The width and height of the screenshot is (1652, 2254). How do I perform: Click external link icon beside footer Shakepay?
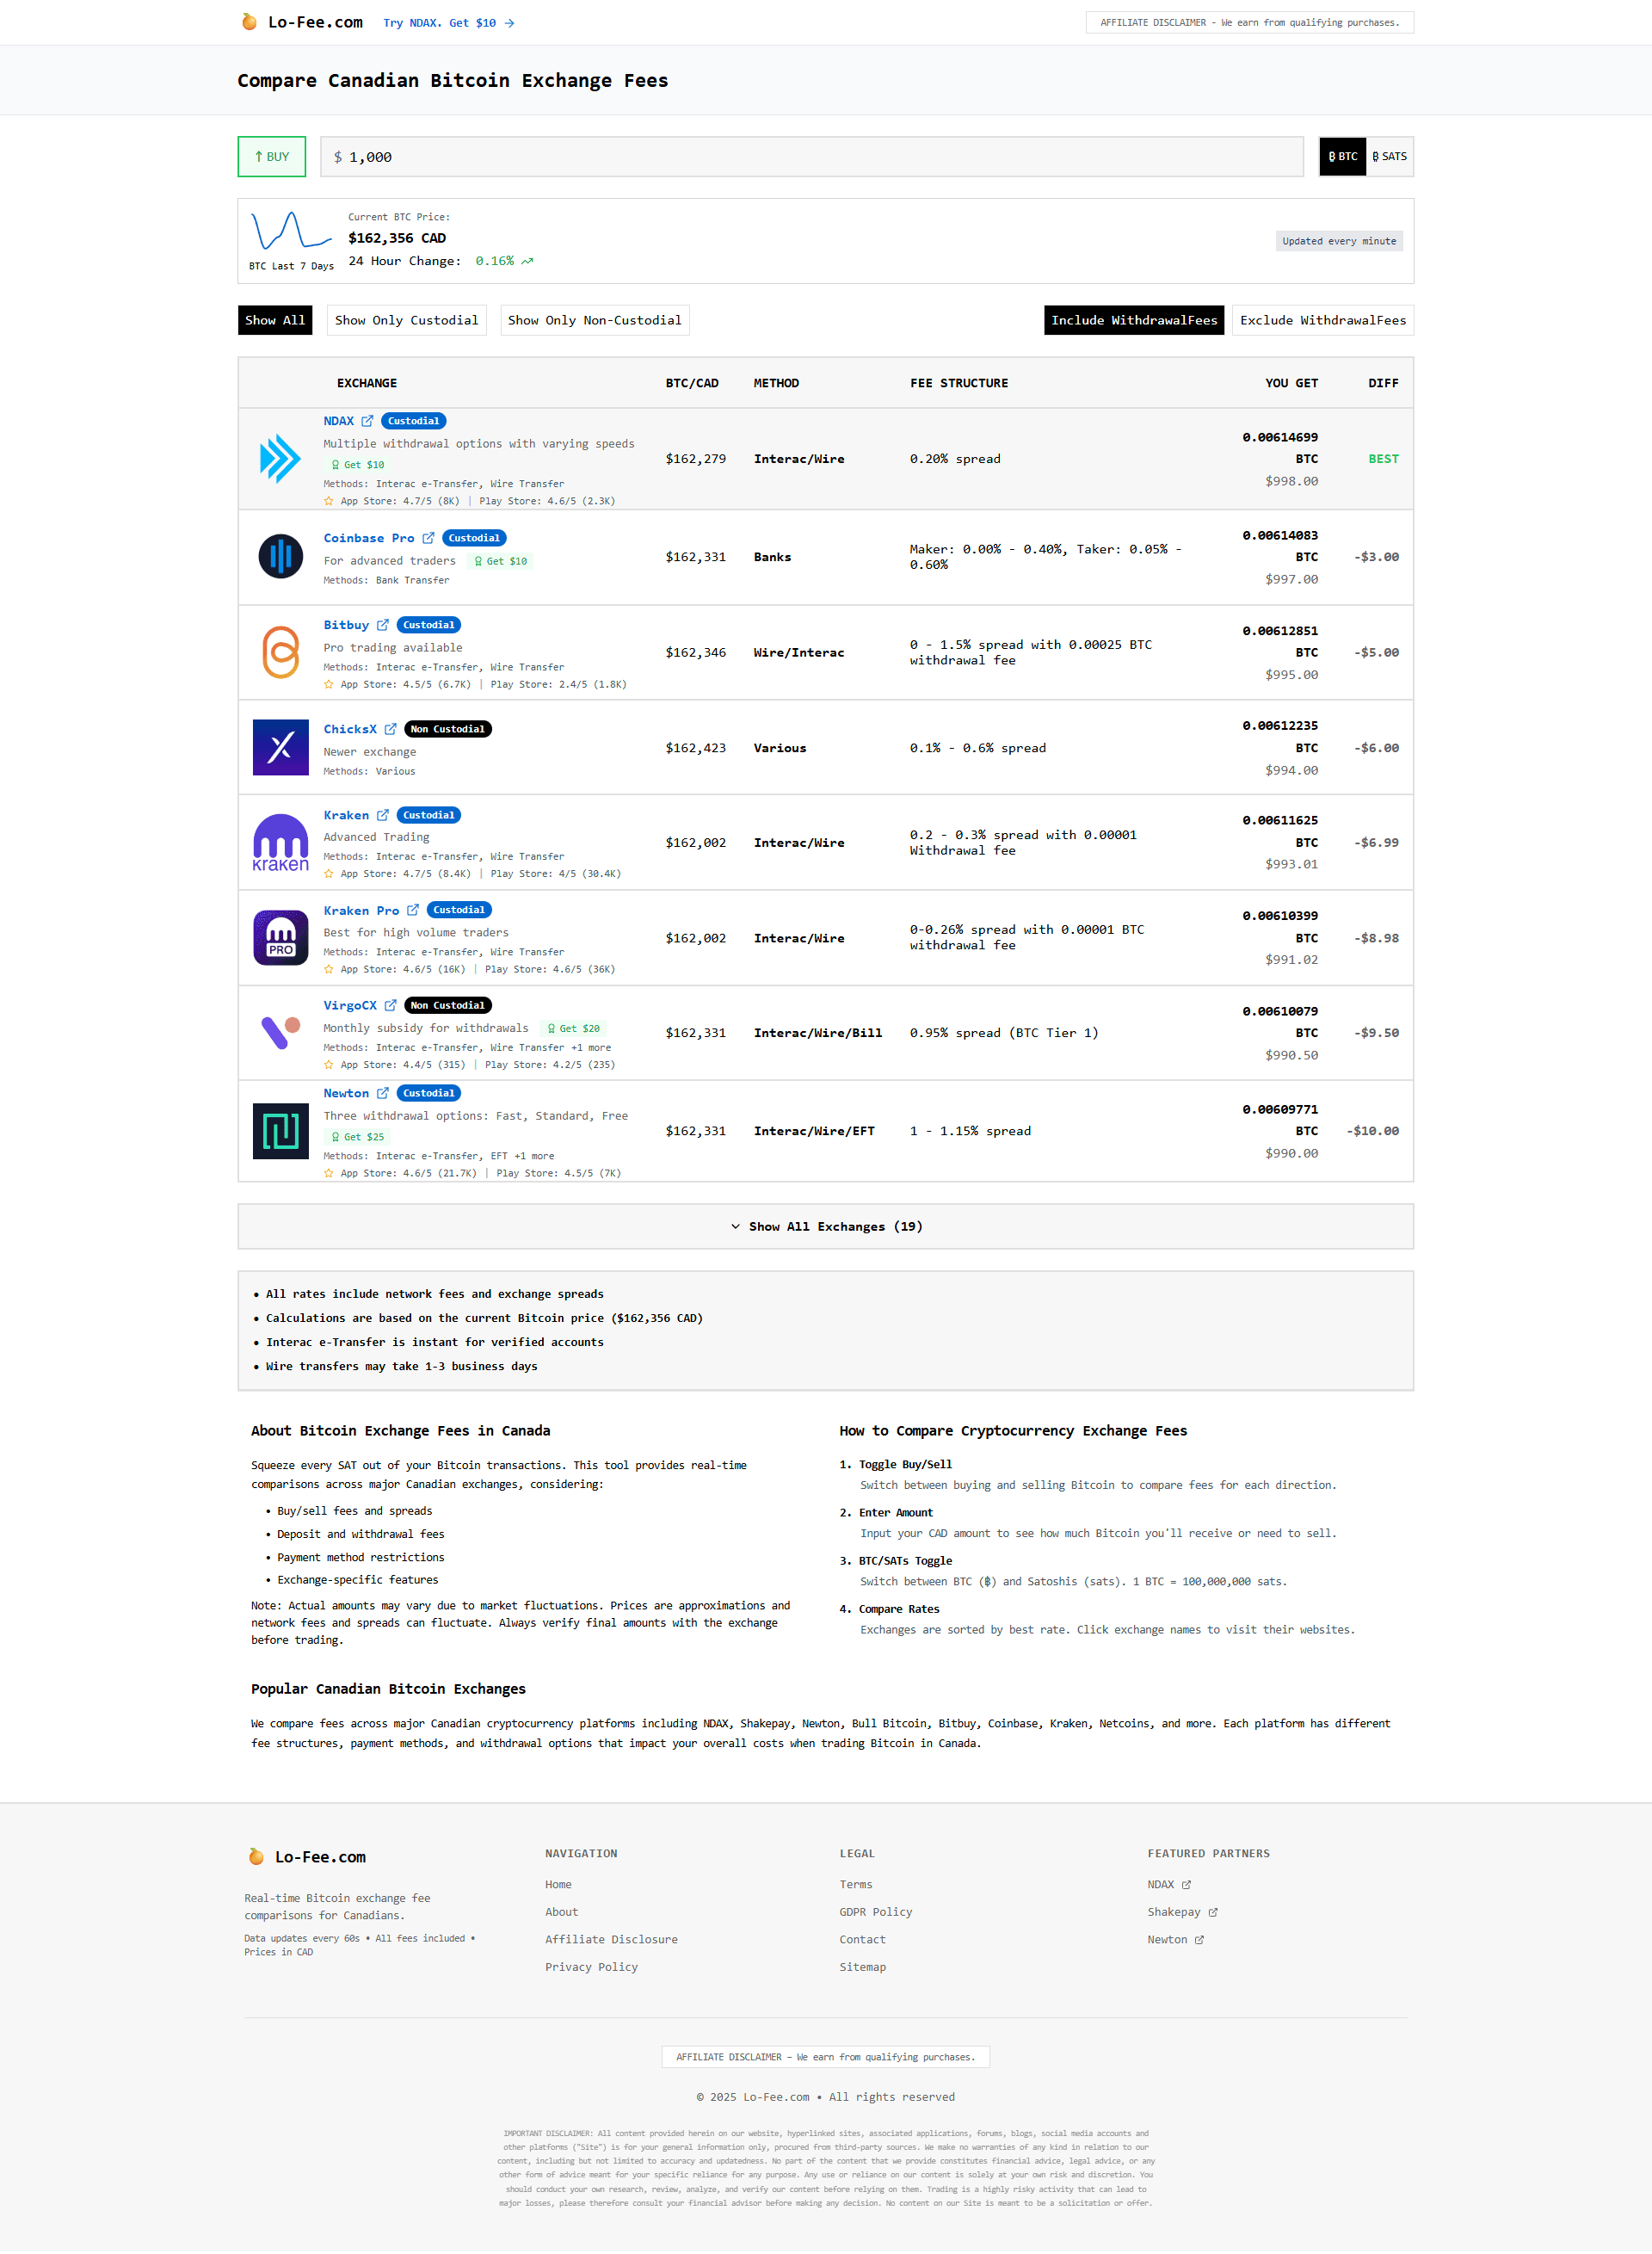point(1213,1912)
